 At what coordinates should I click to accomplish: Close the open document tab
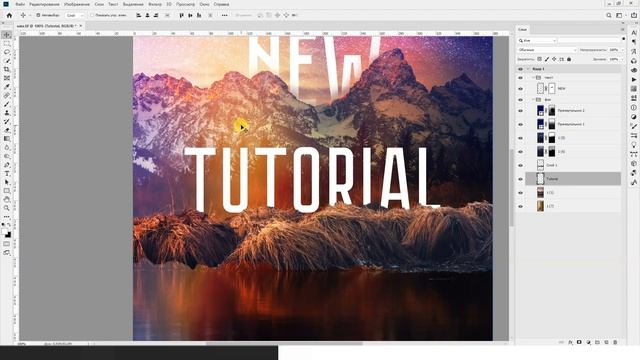click(81, 26)
